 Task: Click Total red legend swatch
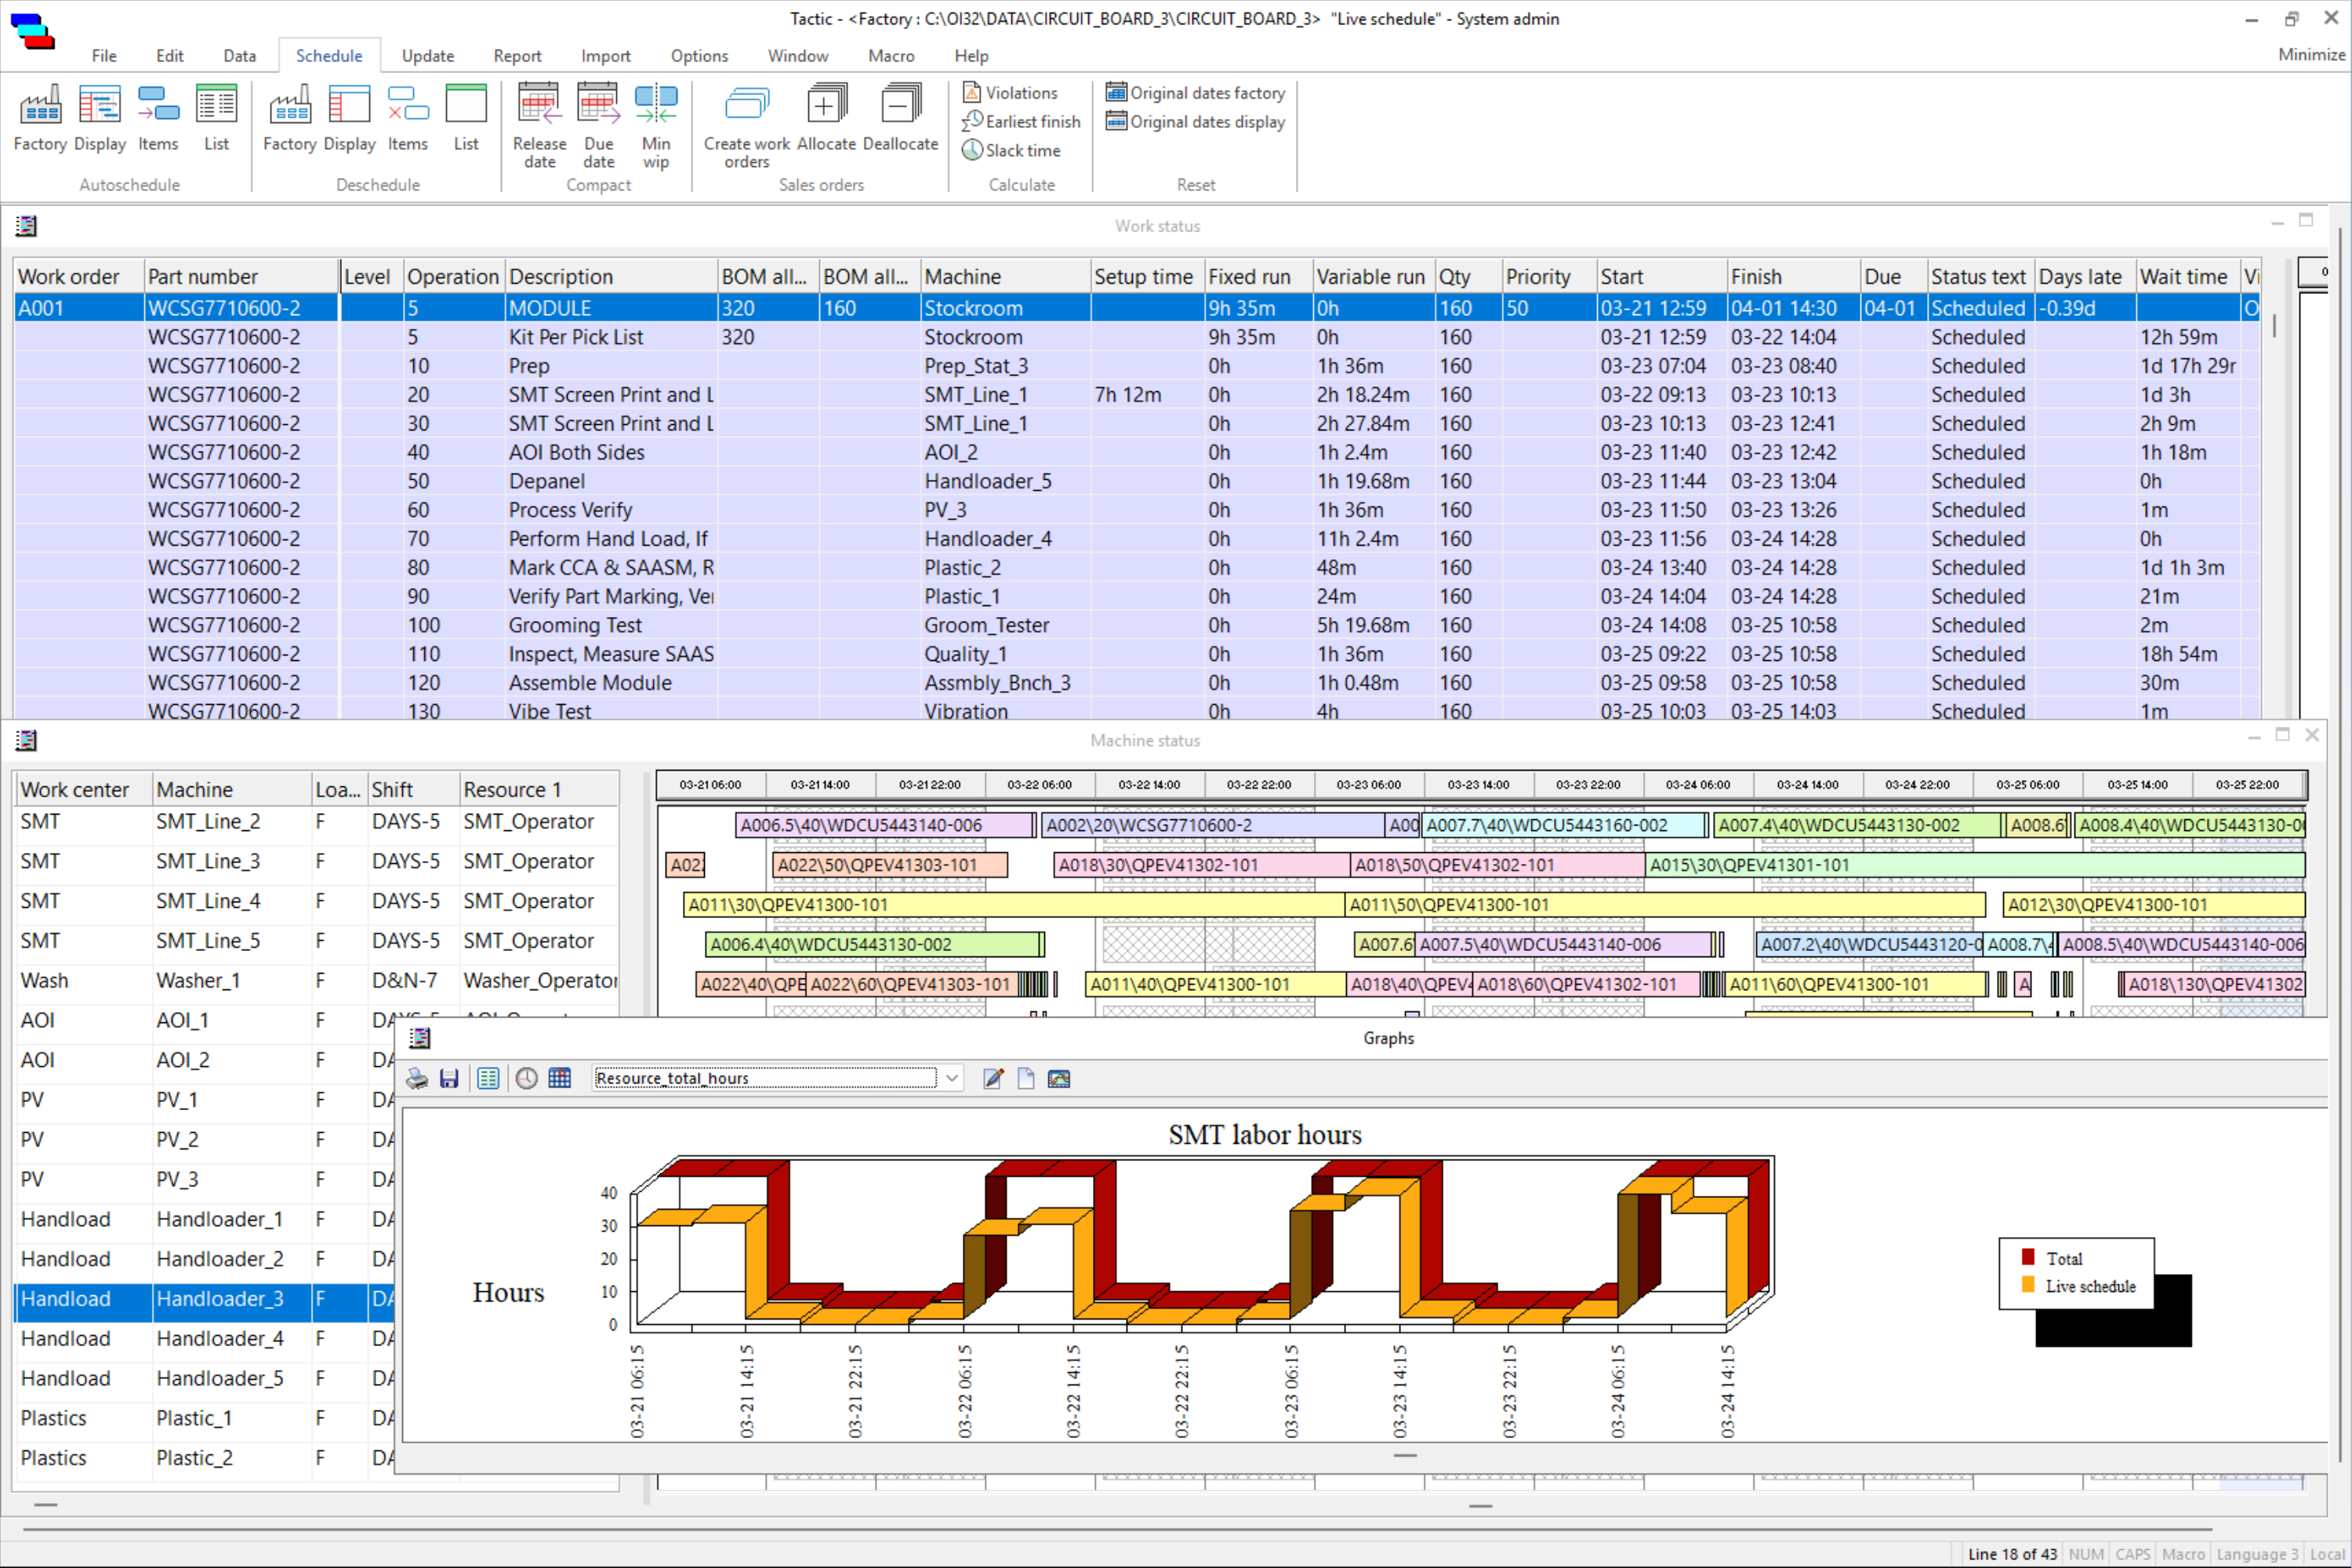point(2028,1258)
